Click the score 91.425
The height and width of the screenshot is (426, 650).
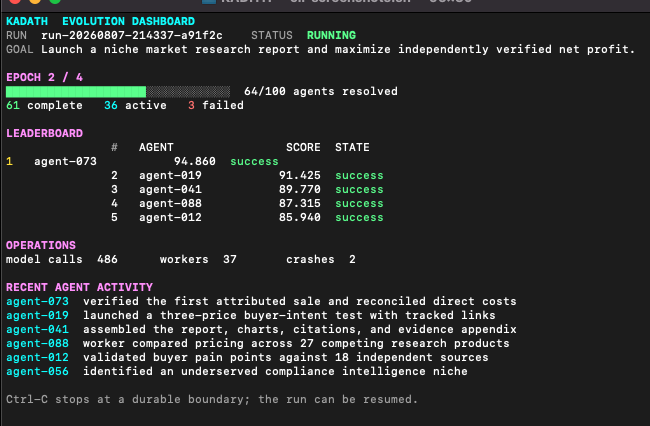coord(300,176)
